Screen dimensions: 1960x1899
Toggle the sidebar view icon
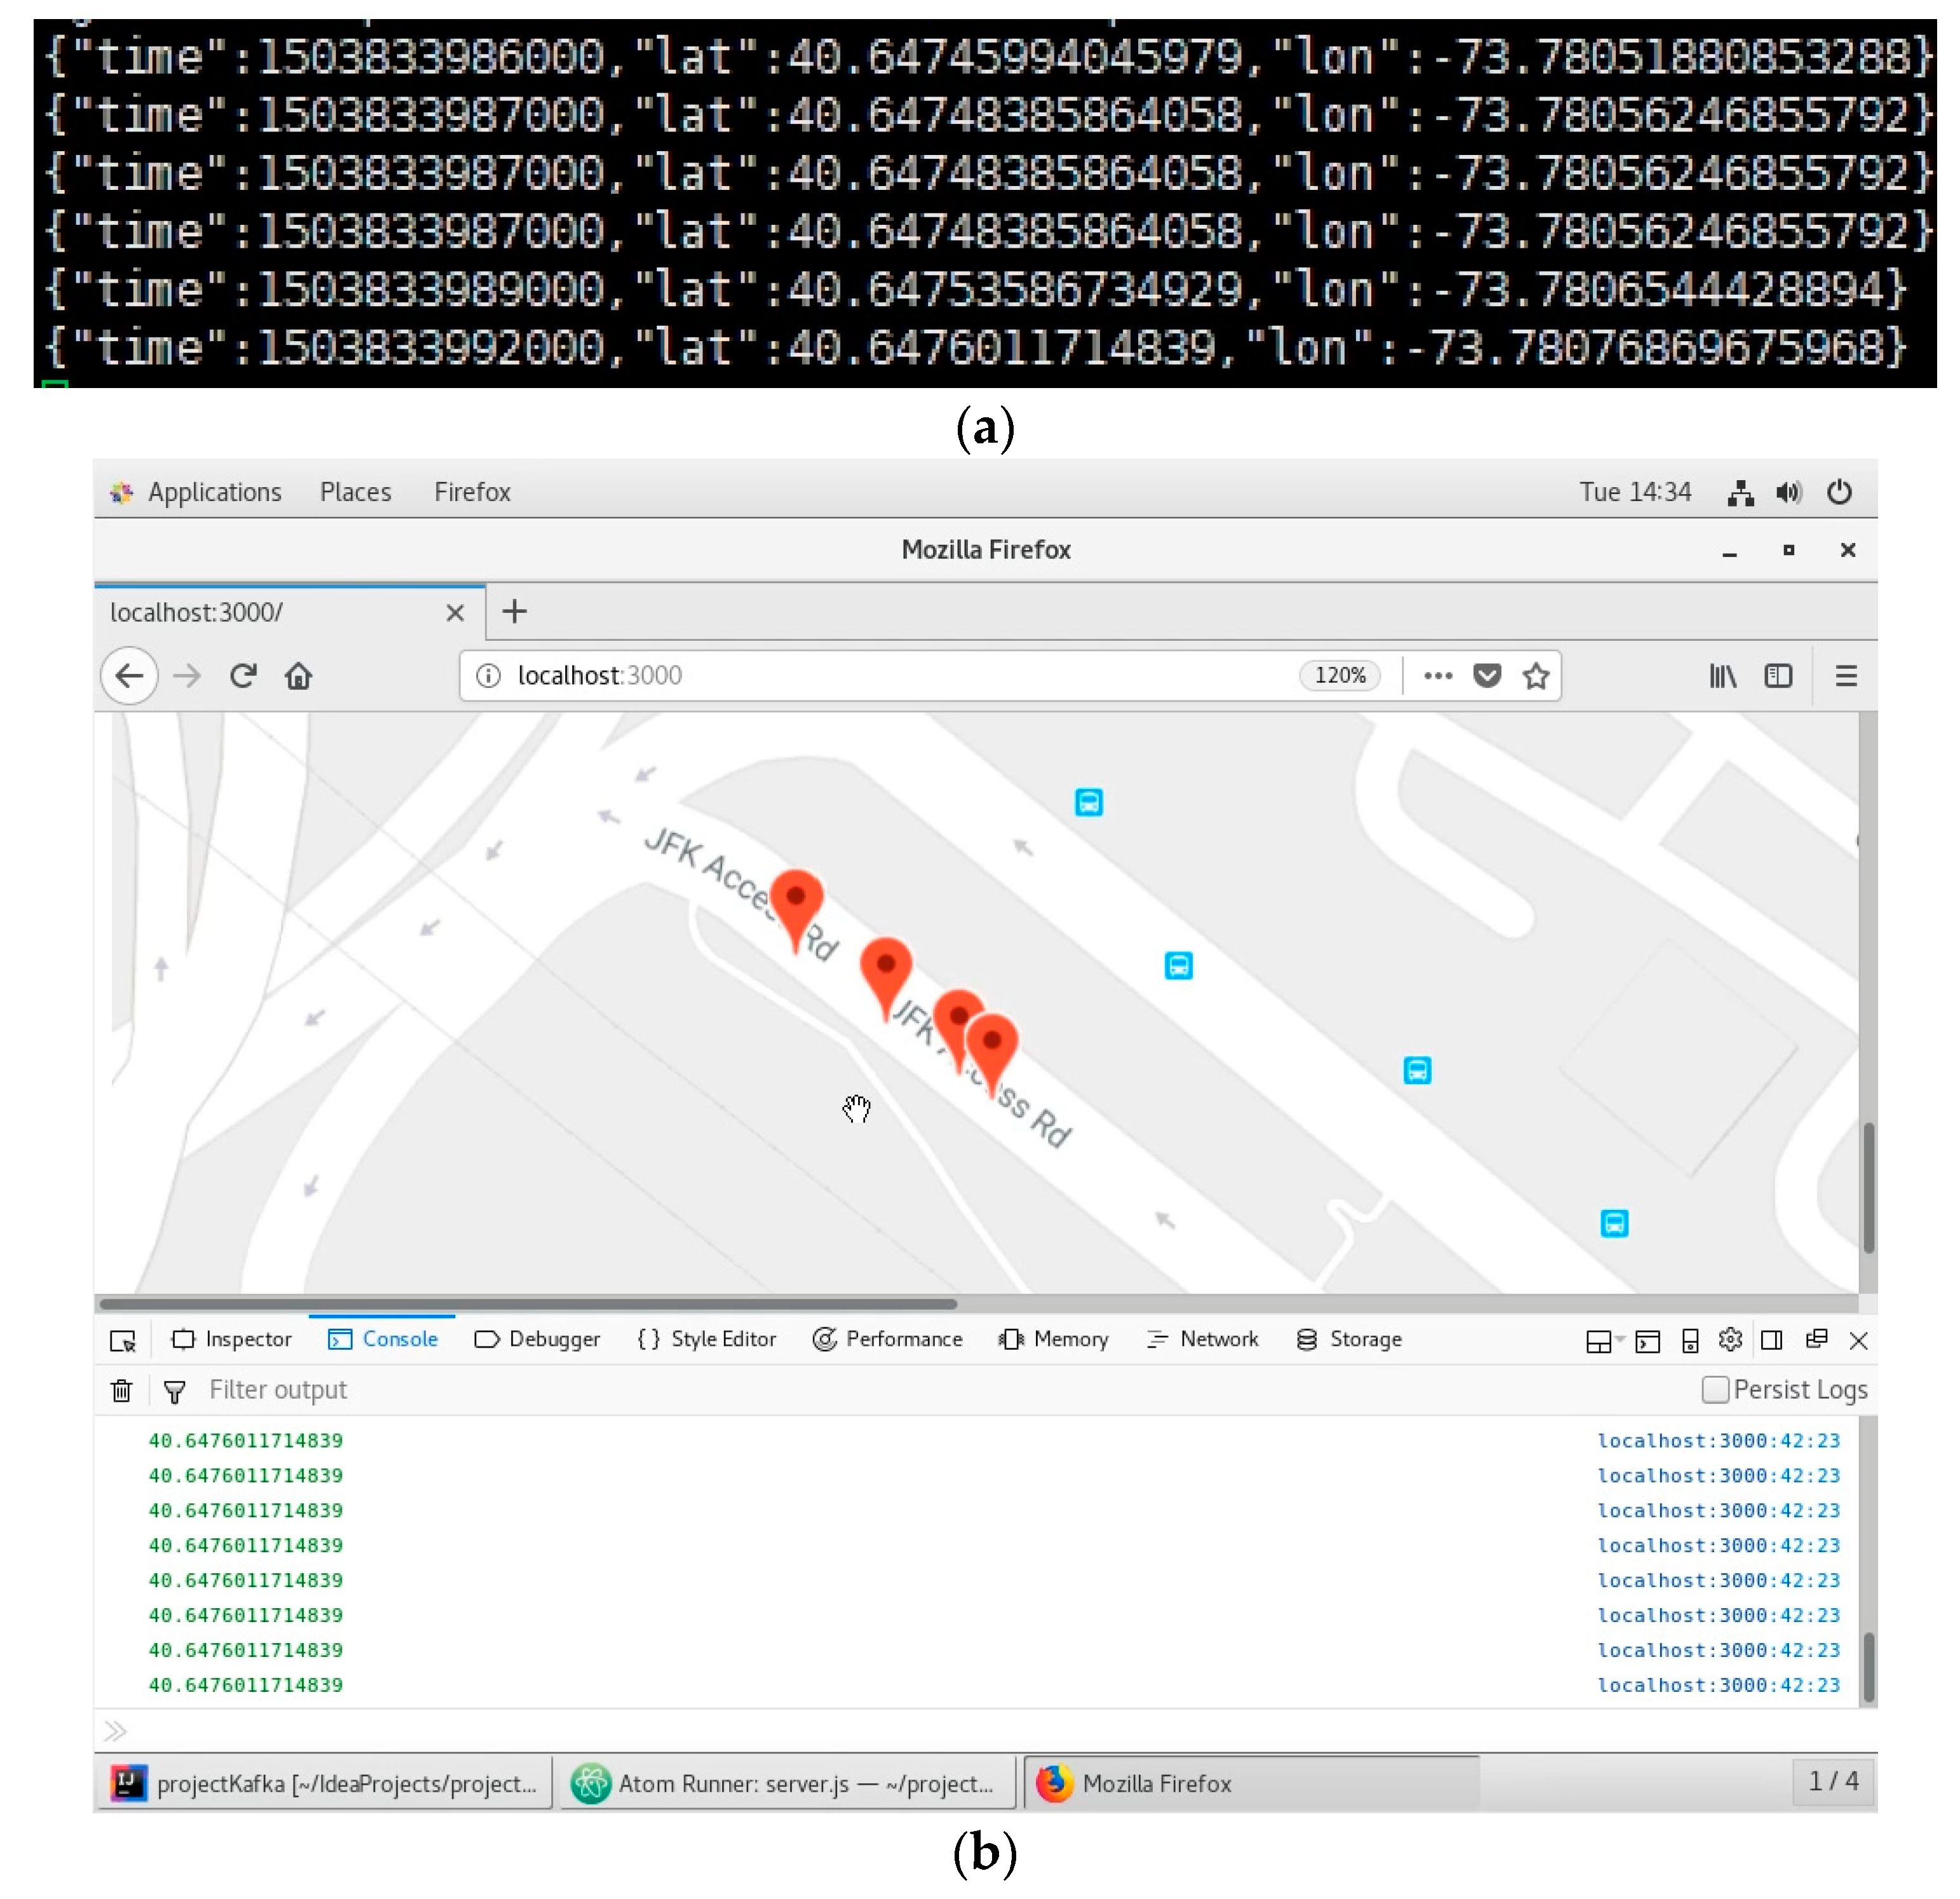[x=1777, y=676]
